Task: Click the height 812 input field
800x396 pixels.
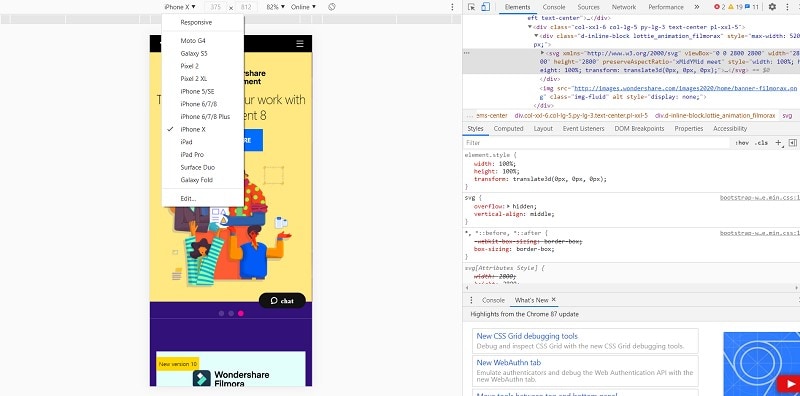Action: [x=246, y=7]
